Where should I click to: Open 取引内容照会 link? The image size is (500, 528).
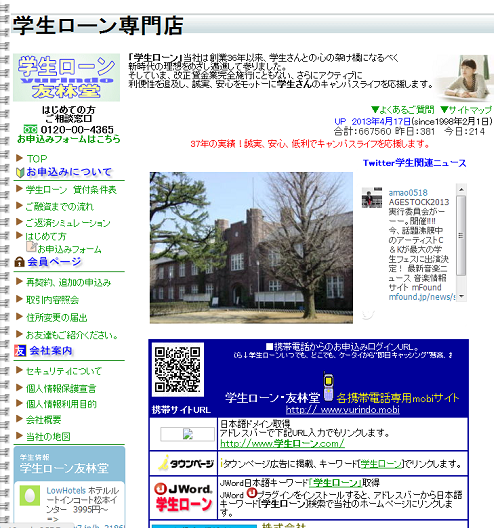pos(53,300)
